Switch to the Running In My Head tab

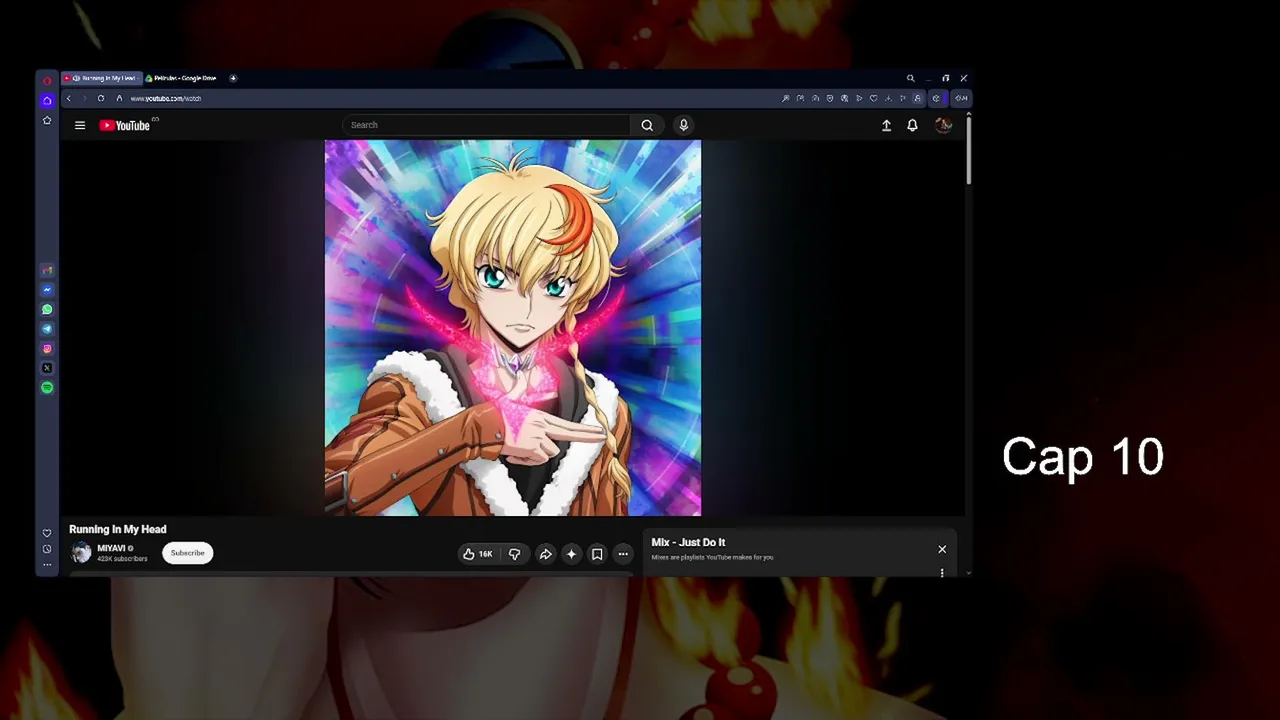point(101,78)
